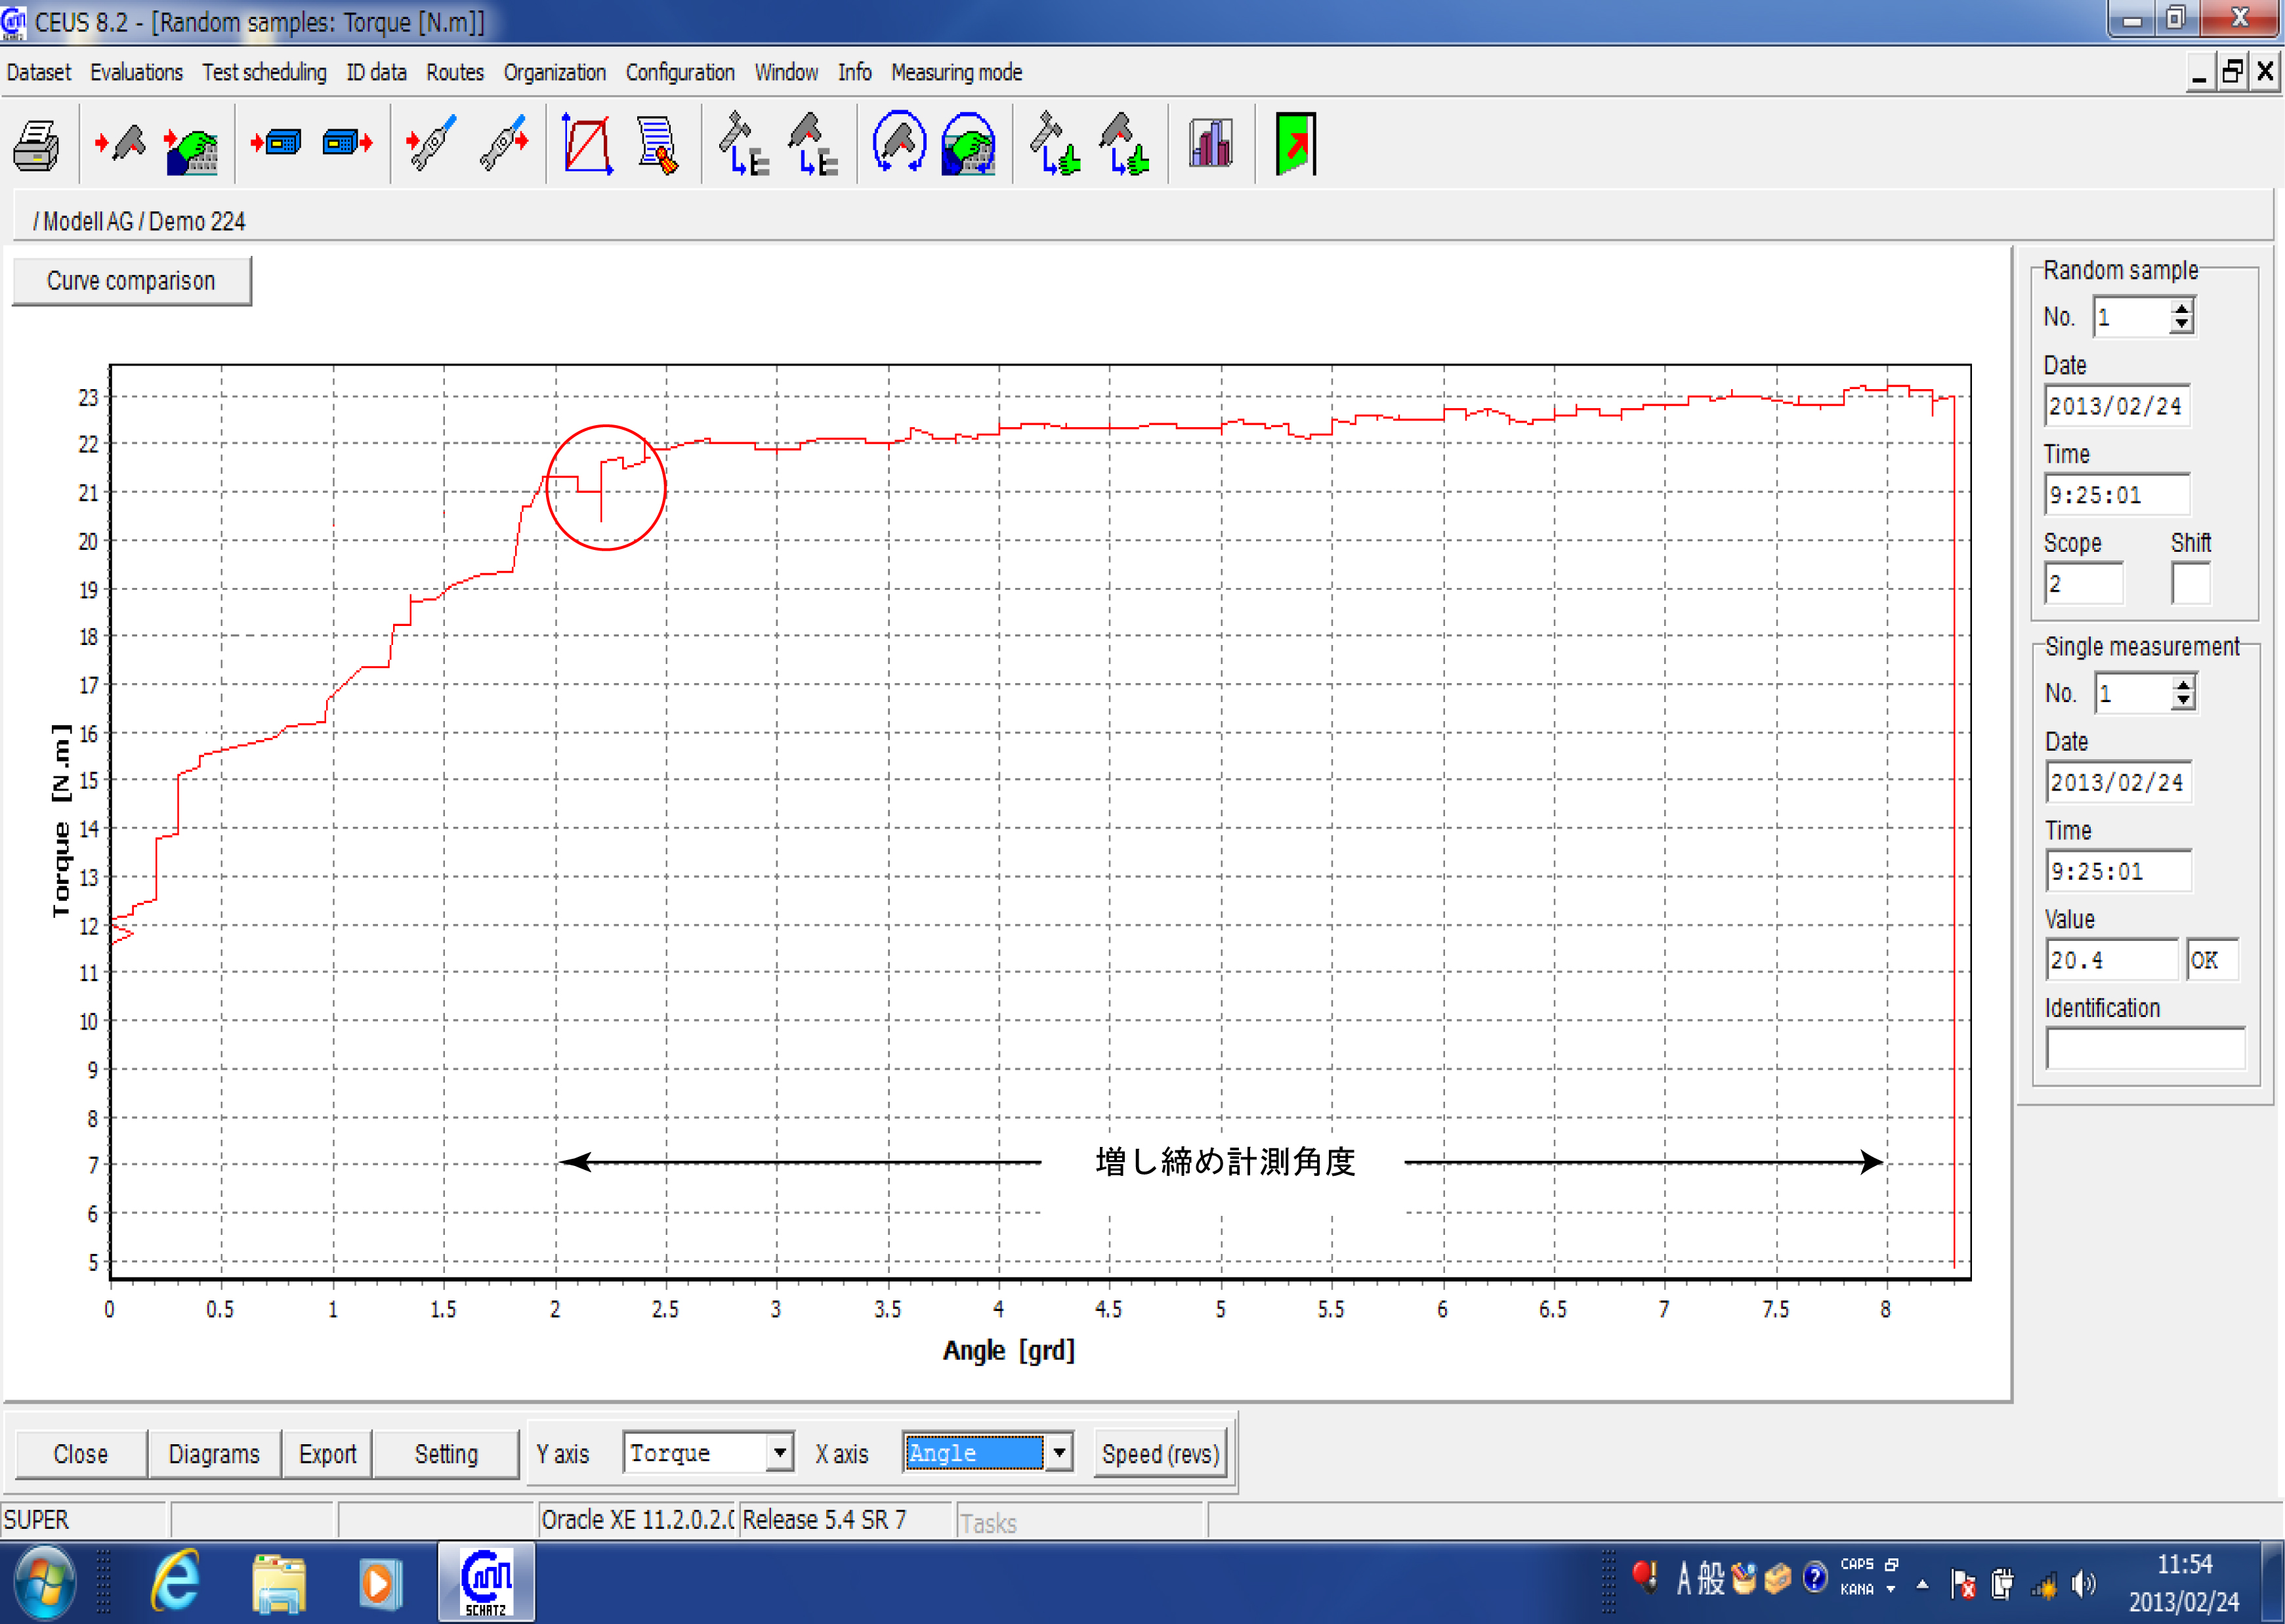Show hidden tray icons arrow
The width and height of the screenshot is (2285, 1624).
[x=1922, y=1584]
